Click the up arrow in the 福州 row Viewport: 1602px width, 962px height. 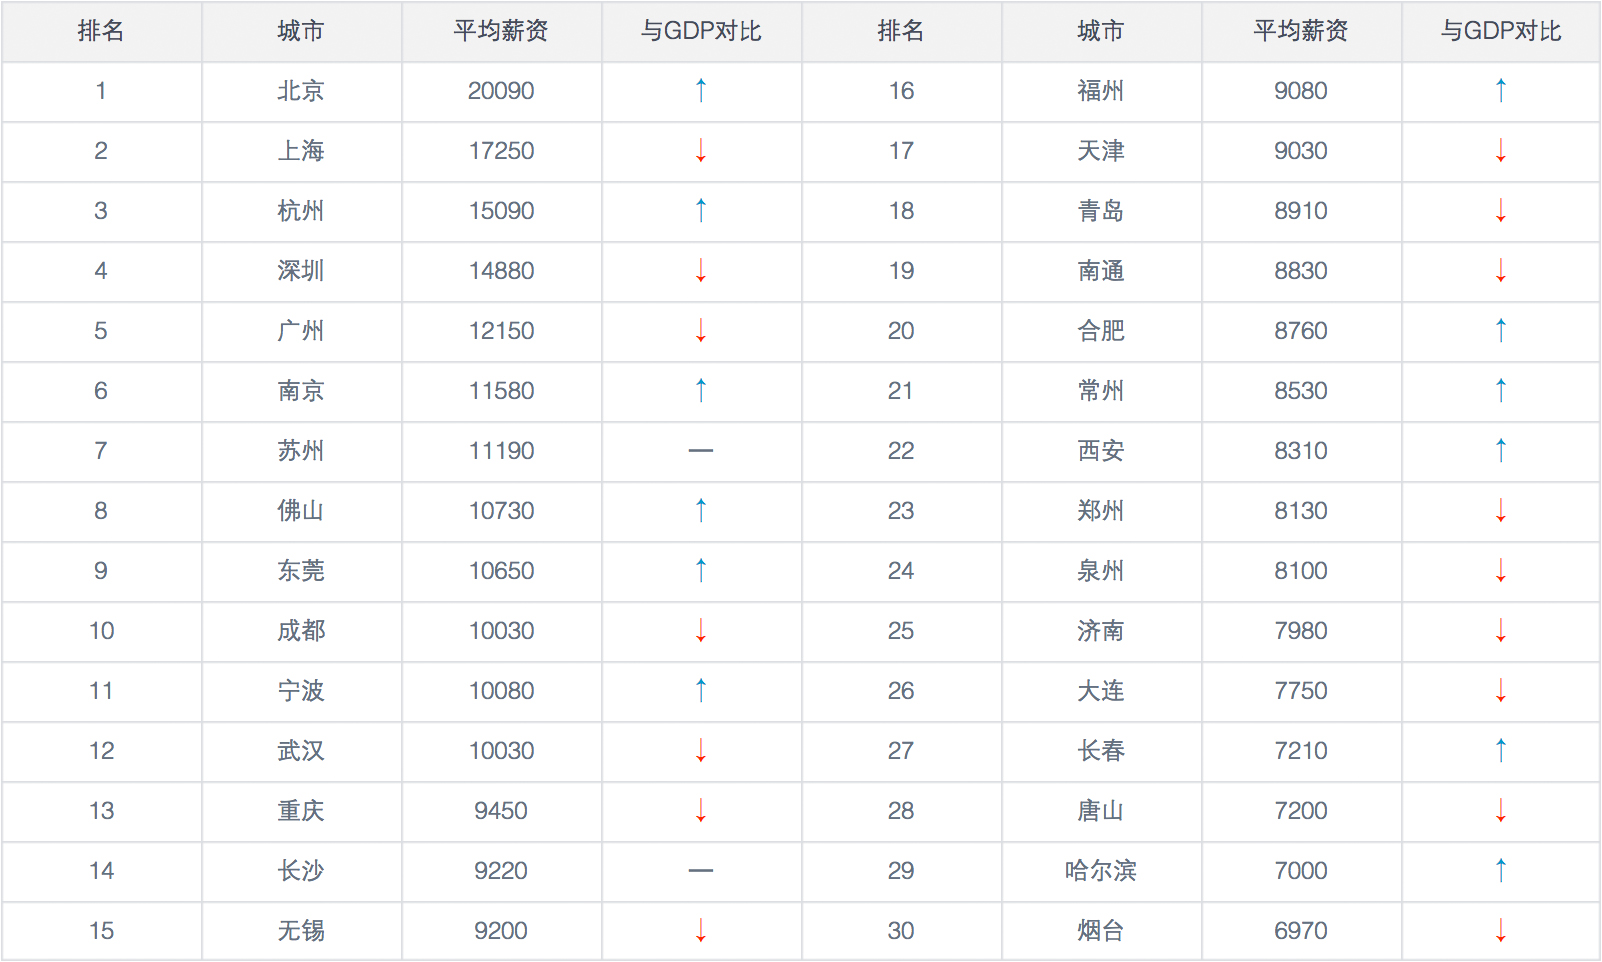1501,91
